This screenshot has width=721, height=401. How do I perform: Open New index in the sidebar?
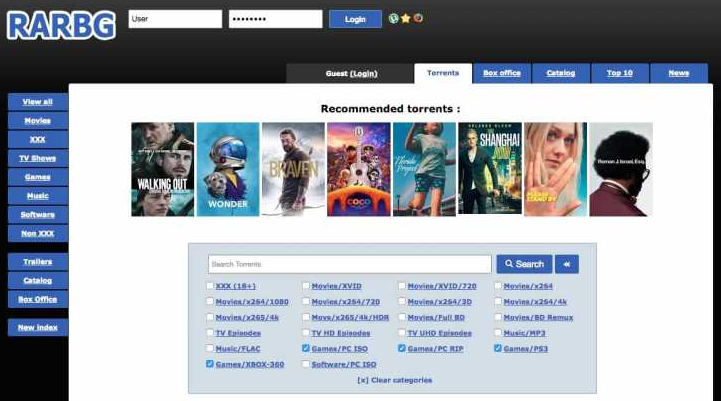point(38,327)
